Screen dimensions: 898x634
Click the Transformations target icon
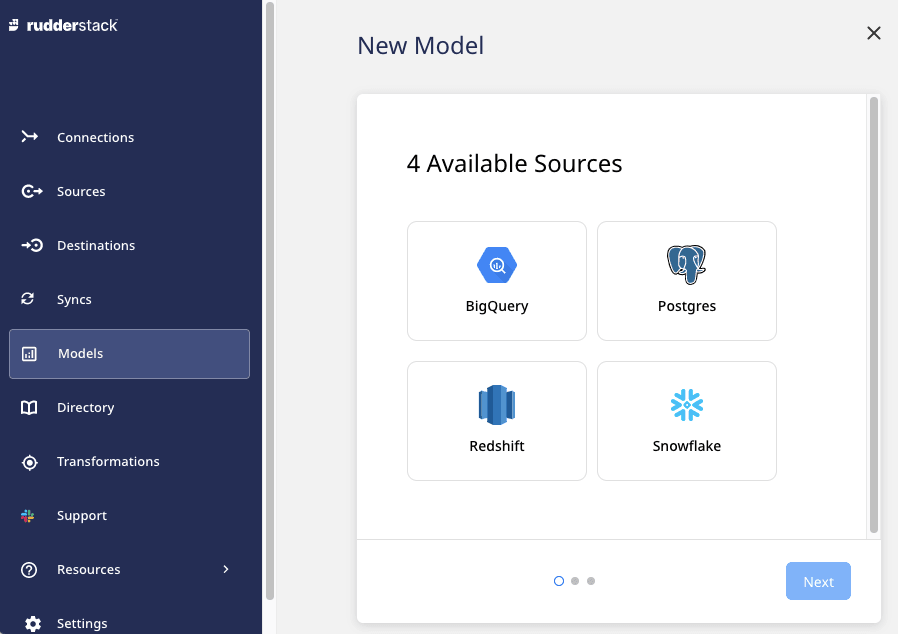(29, 462)
